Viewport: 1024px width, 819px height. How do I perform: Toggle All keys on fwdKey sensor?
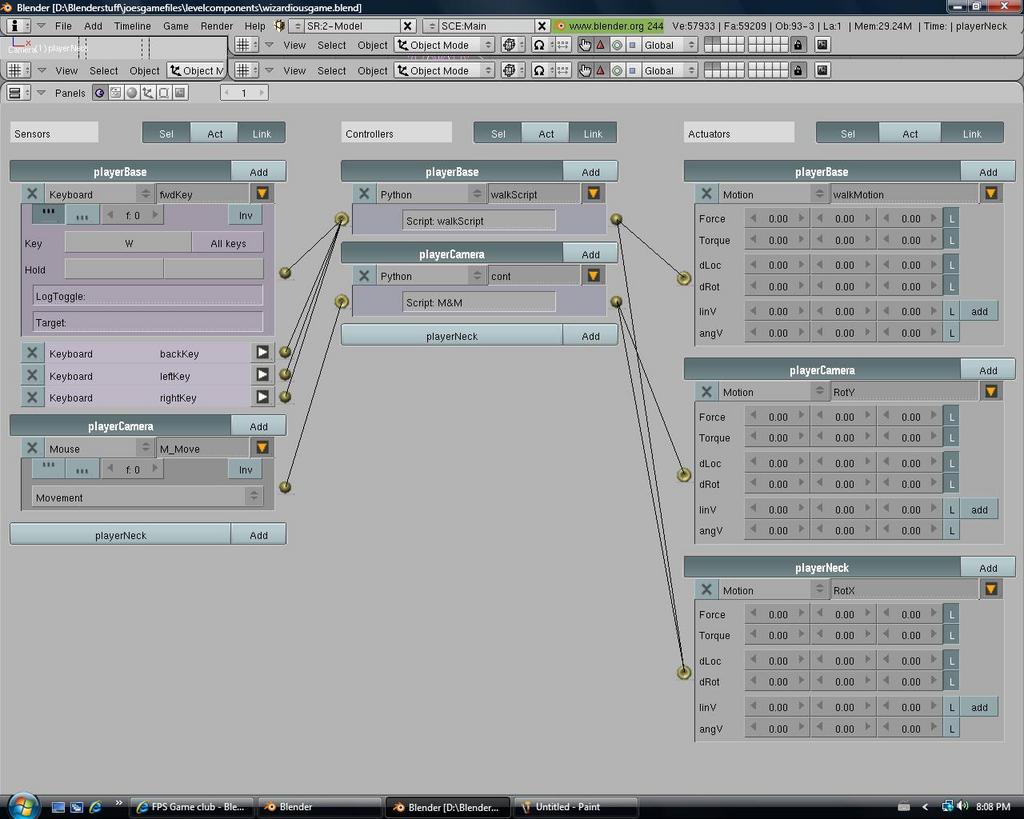[228, 243]
